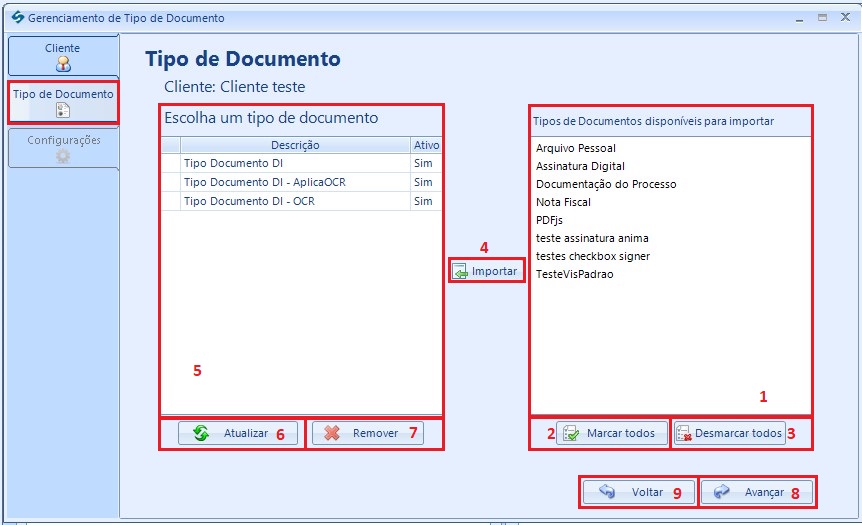Click the Atualizar button
Viewport: 862px width, 525px height.
pyautogui.click(x=237, y=433)
